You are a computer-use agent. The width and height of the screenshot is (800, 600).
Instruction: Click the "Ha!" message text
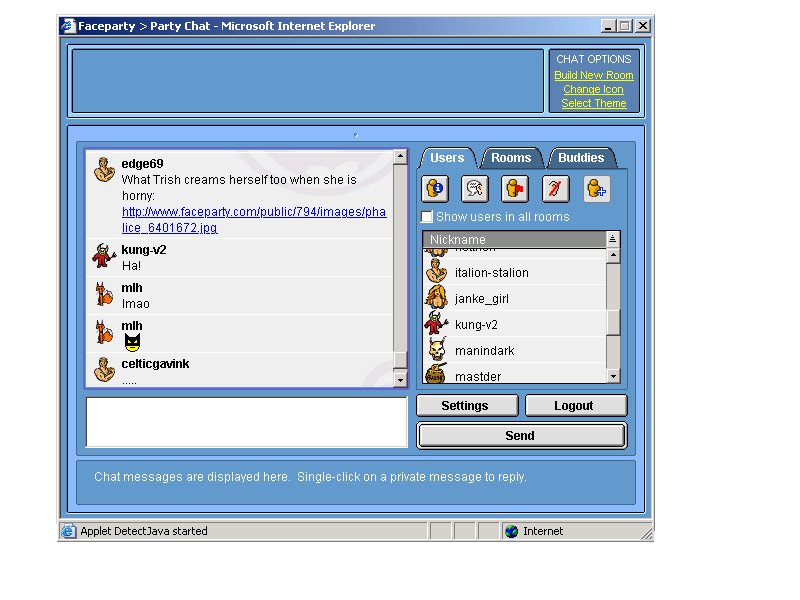point(131,266)
